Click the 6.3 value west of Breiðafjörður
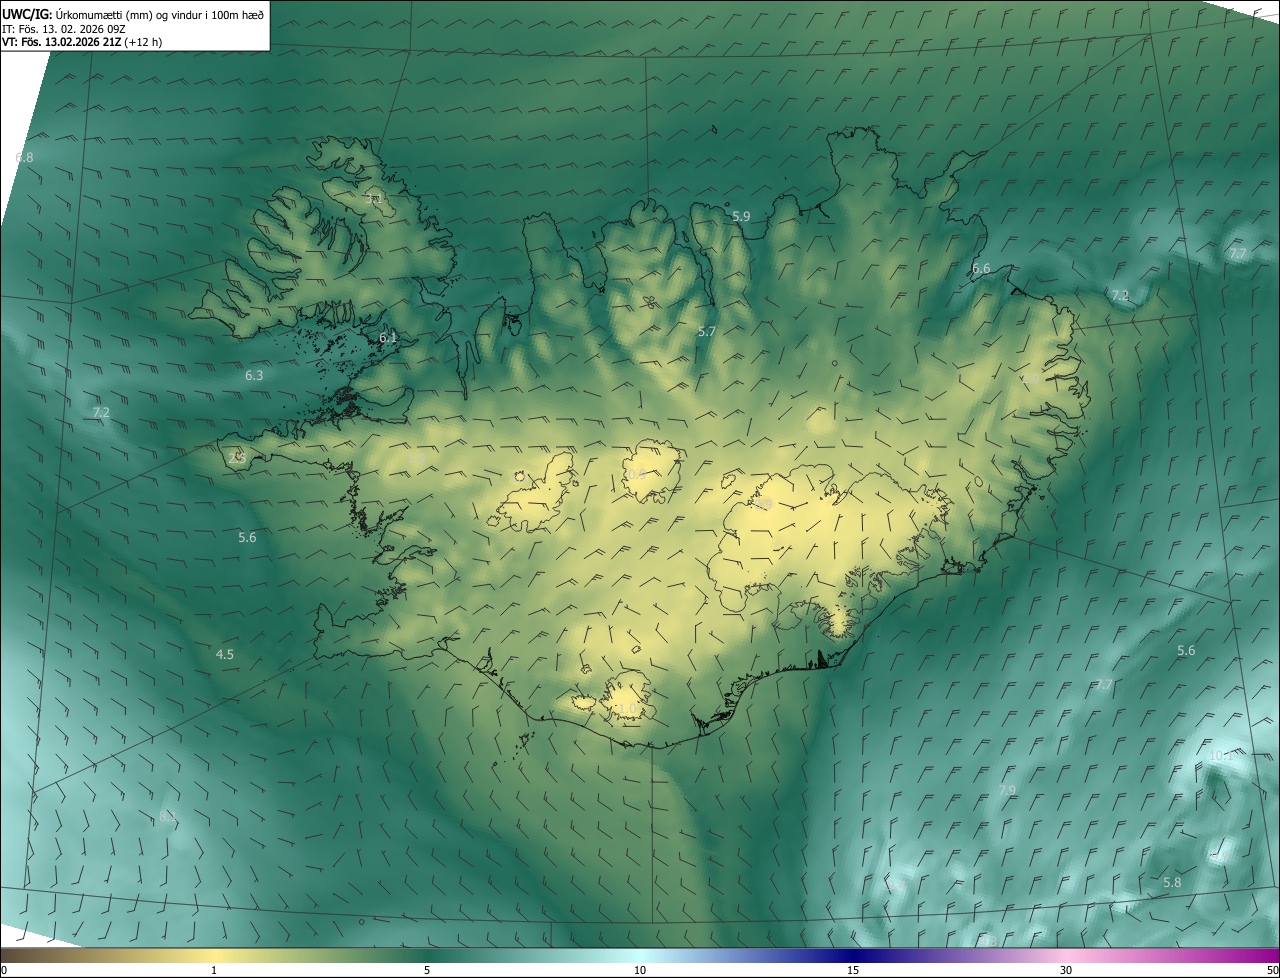Image resolution: width=1280 pixels, height=978 pixels. coord(254,376)
